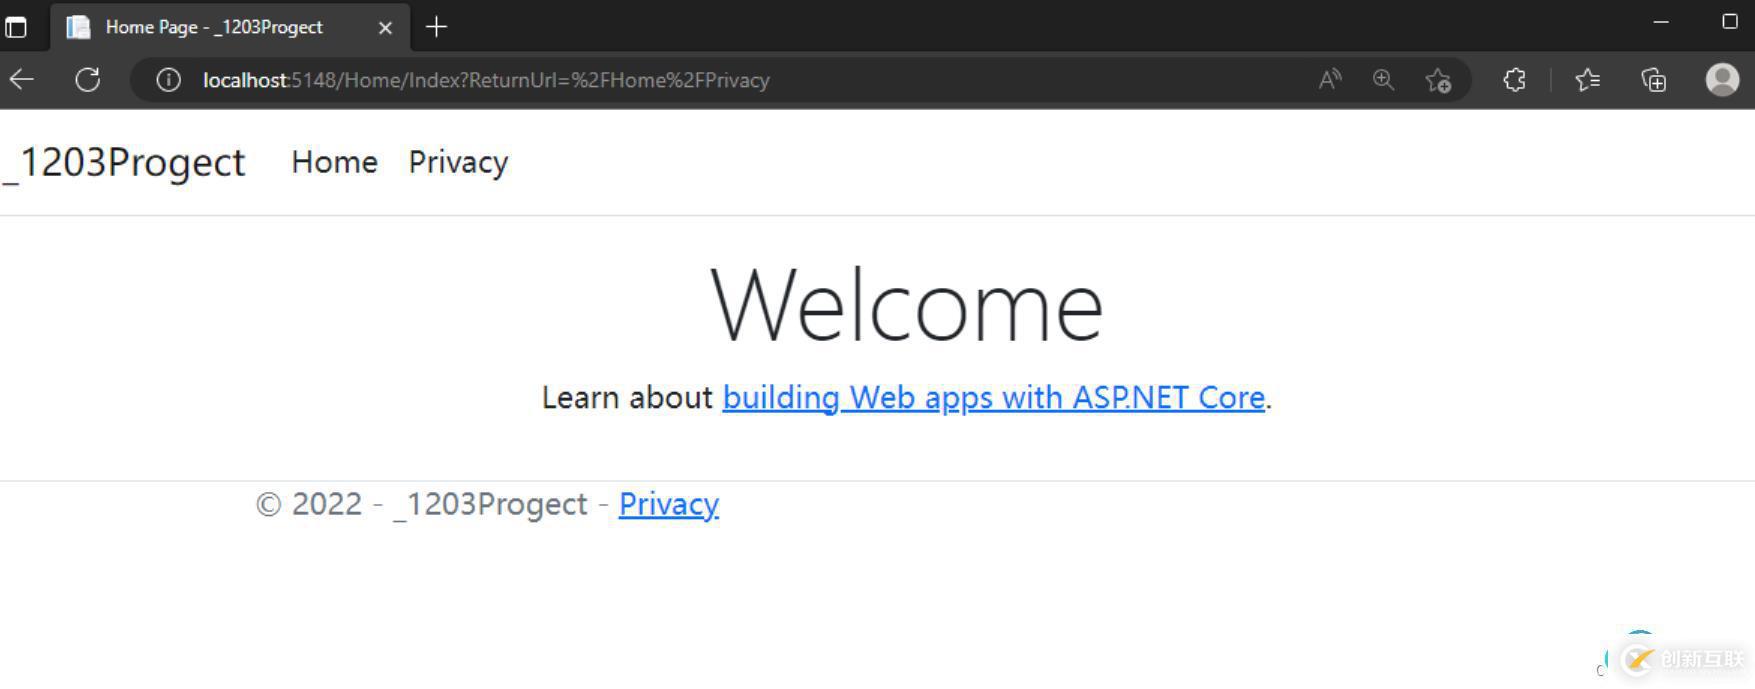Viewport: 1755px width, 689px height.
Task: Open a new tab with plus button
Action: [436, 27]
